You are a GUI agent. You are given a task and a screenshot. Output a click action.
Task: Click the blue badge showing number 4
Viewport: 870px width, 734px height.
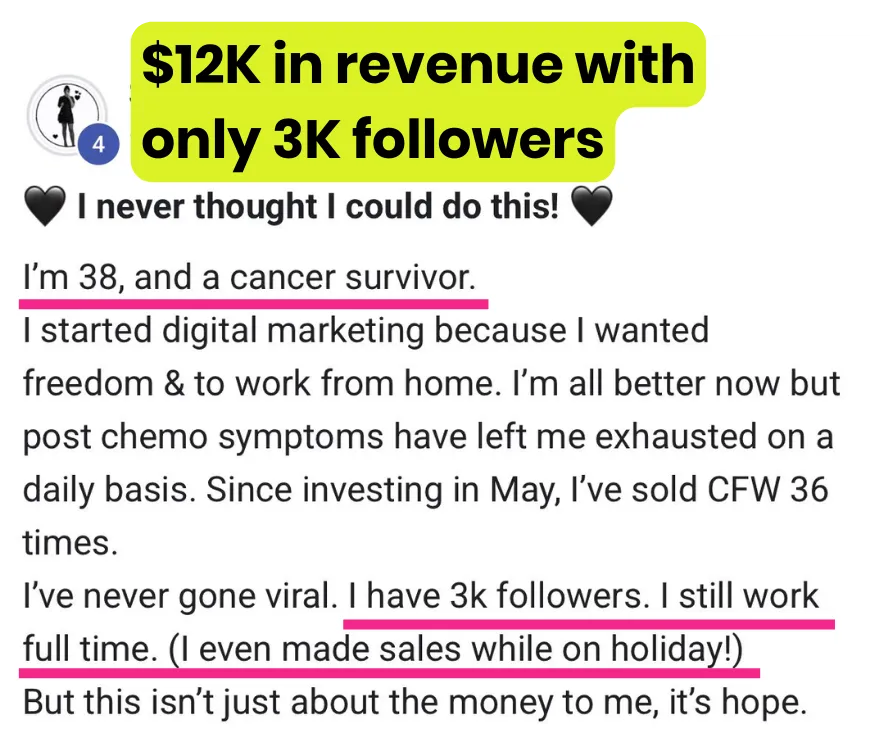pos(98,145)
